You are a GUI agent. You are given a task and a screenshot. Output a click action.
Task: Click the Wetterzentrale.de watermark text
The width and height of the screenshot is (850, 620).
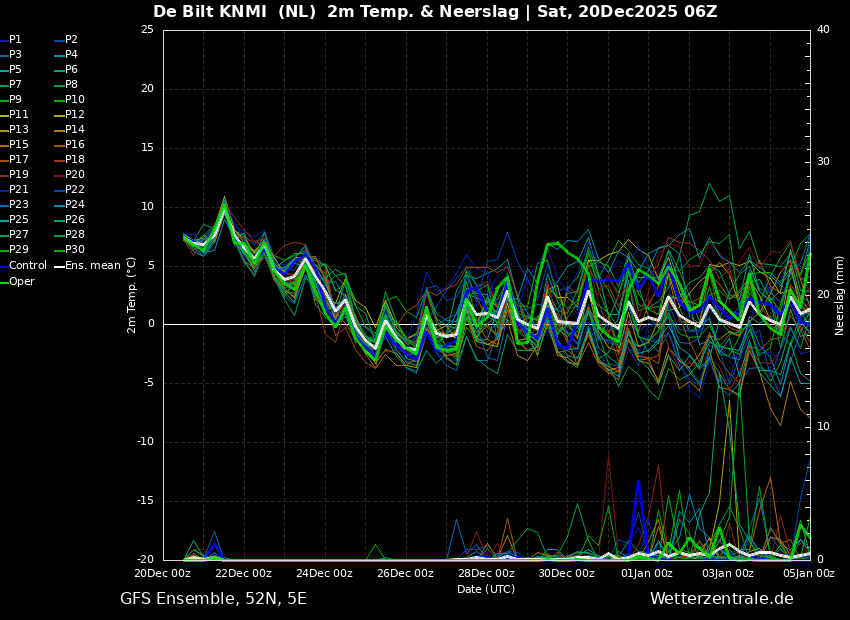coord(721,599)
